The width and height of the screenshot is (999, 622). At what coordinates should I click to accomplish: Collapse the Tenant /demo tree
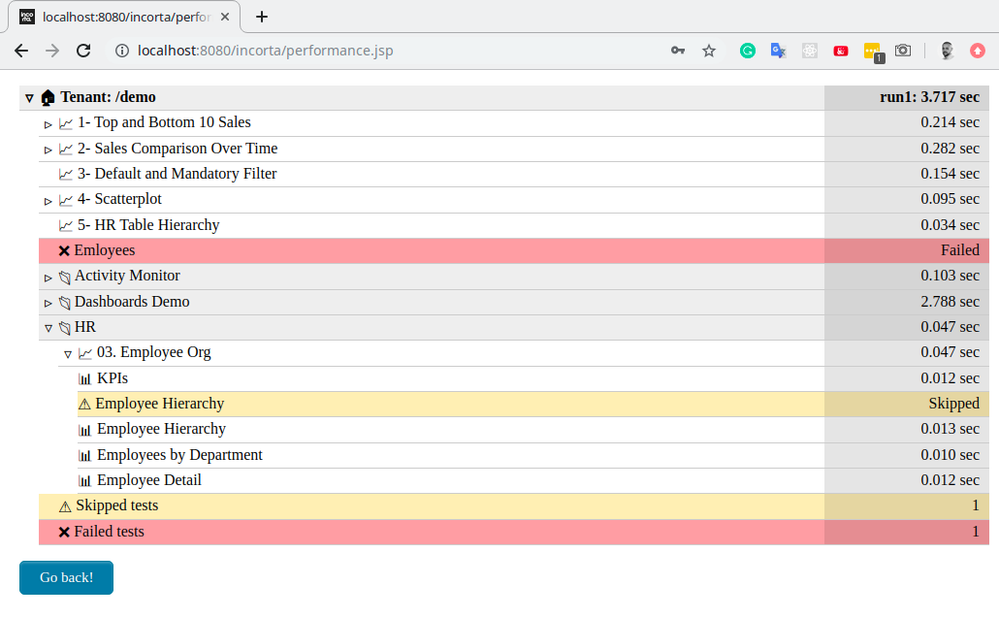point(30,98)
